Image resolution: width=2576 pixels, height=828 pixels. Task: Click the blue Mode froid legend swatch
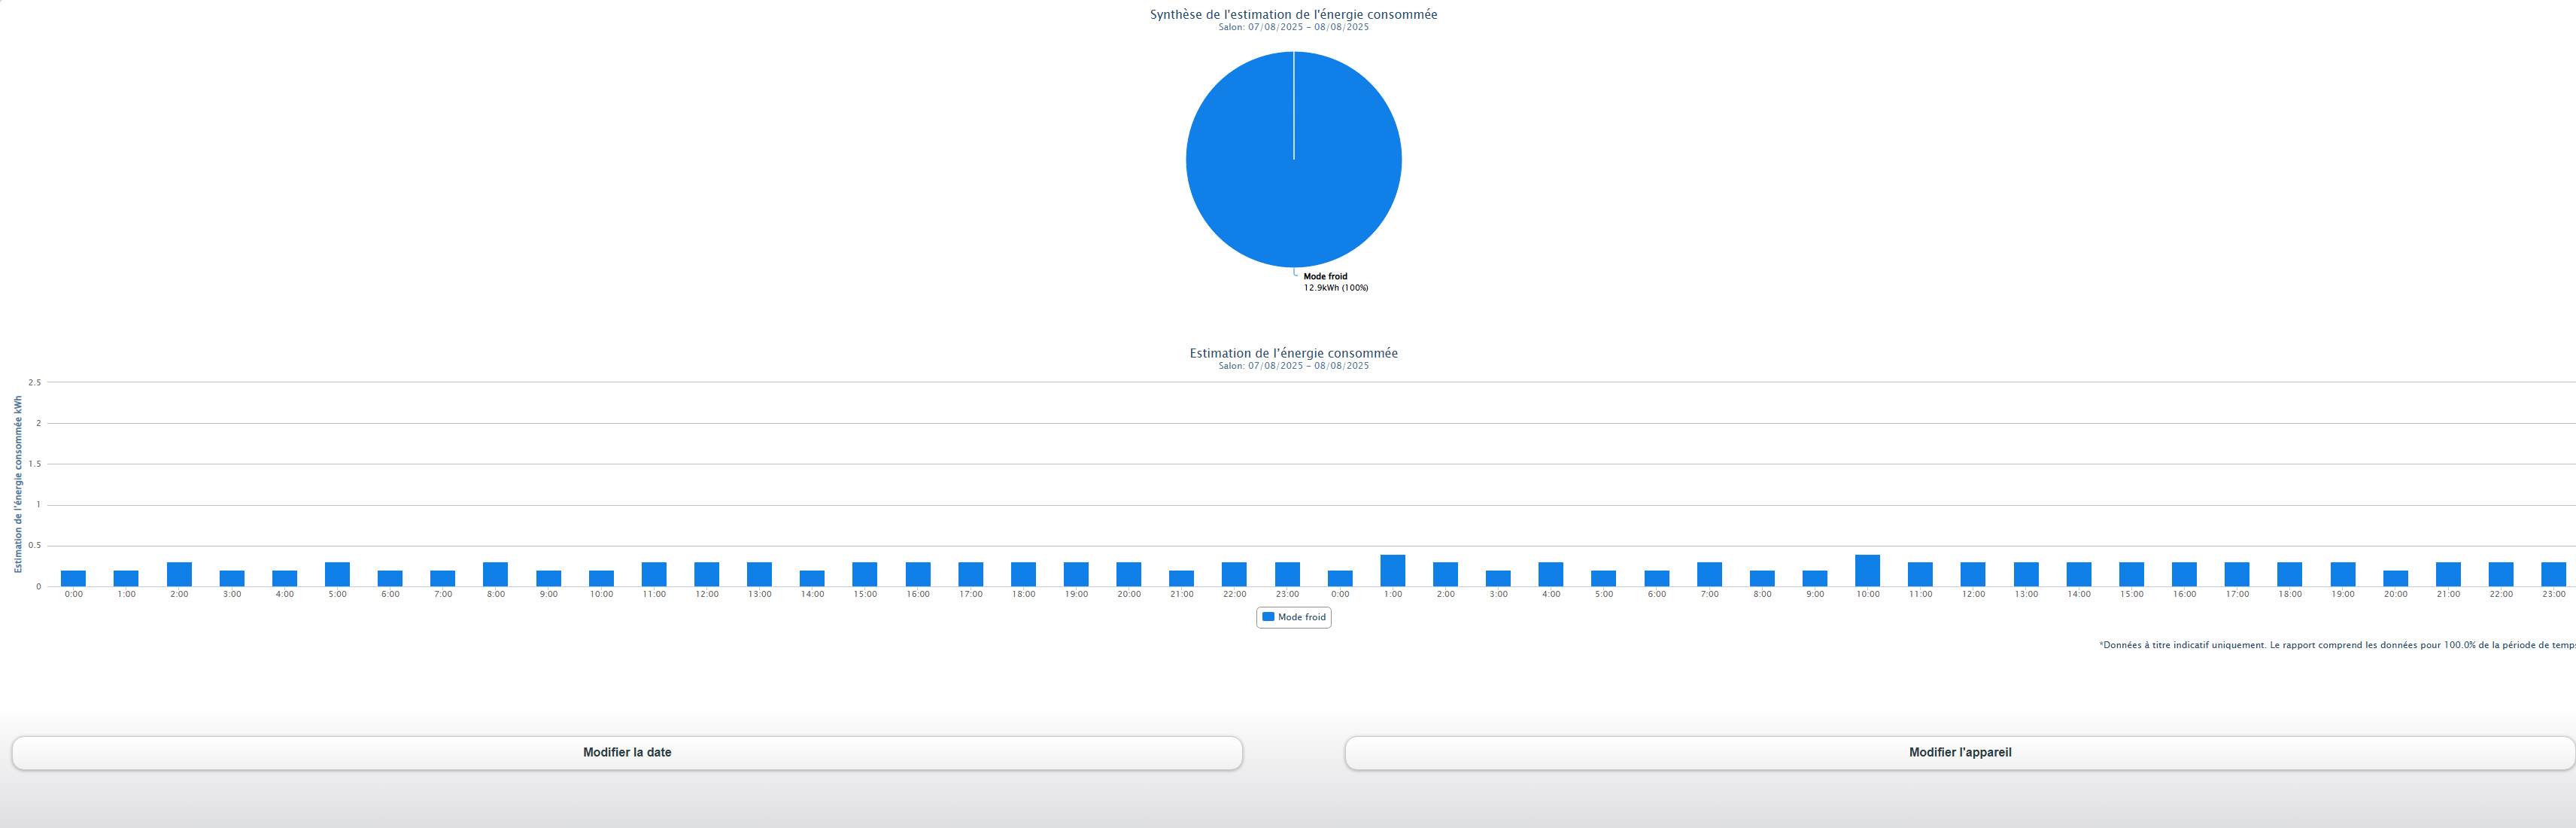(x=1268, y=617)
